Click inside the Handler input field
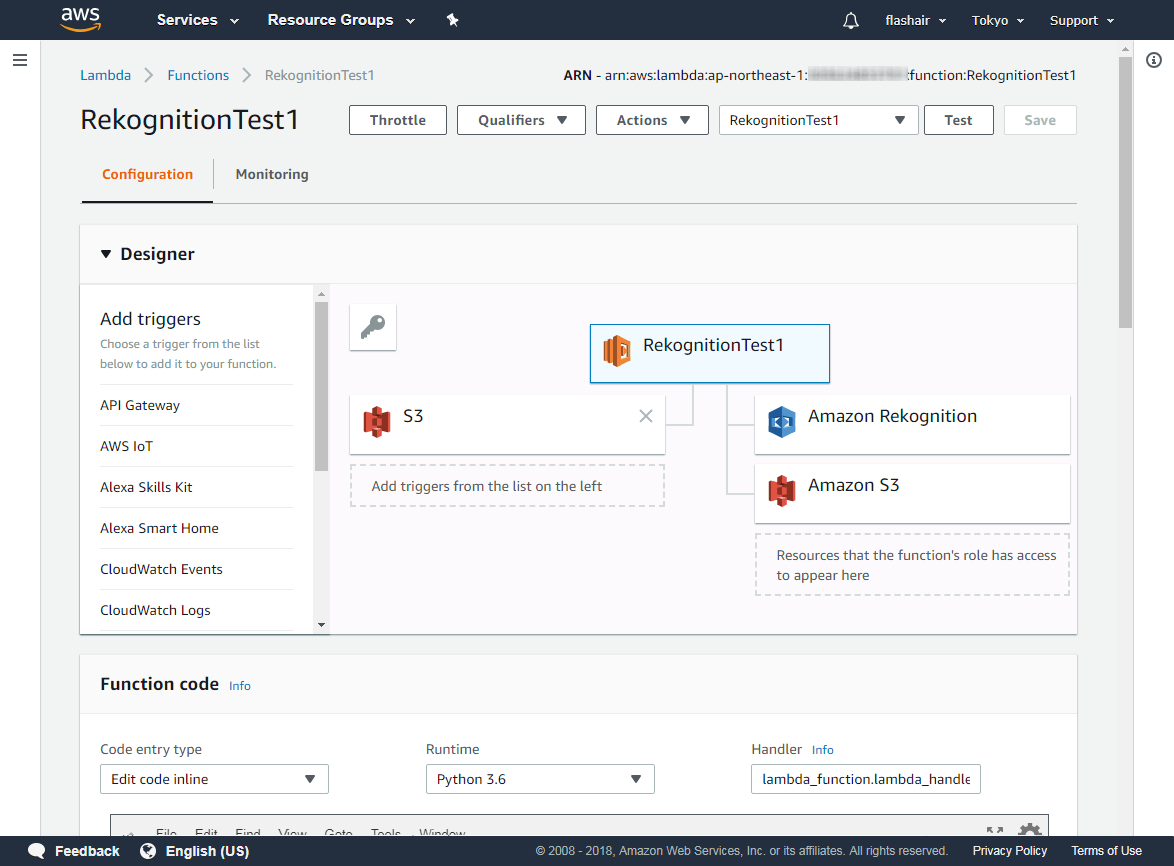The width and height of the screenshot is (1174, 866). (x=865, y=778)
